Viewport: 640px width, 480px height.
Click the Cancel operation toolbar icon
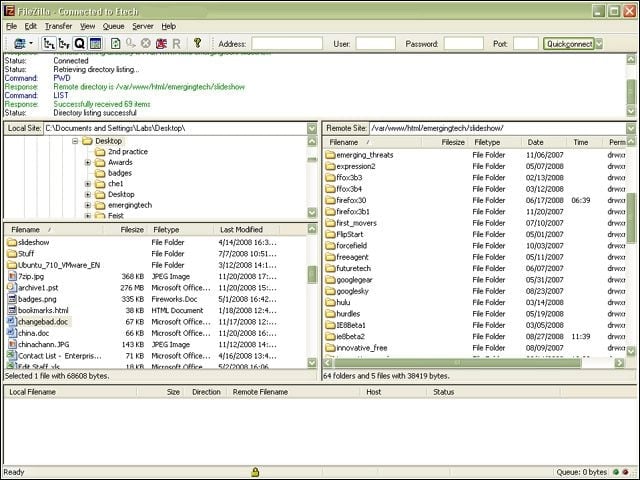pos(146,43)
